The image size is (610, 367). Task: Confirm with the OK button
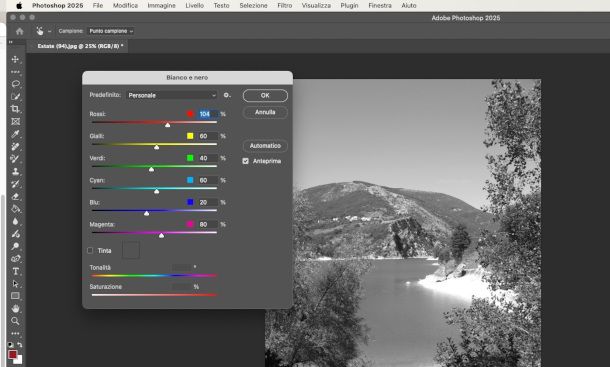265,95
